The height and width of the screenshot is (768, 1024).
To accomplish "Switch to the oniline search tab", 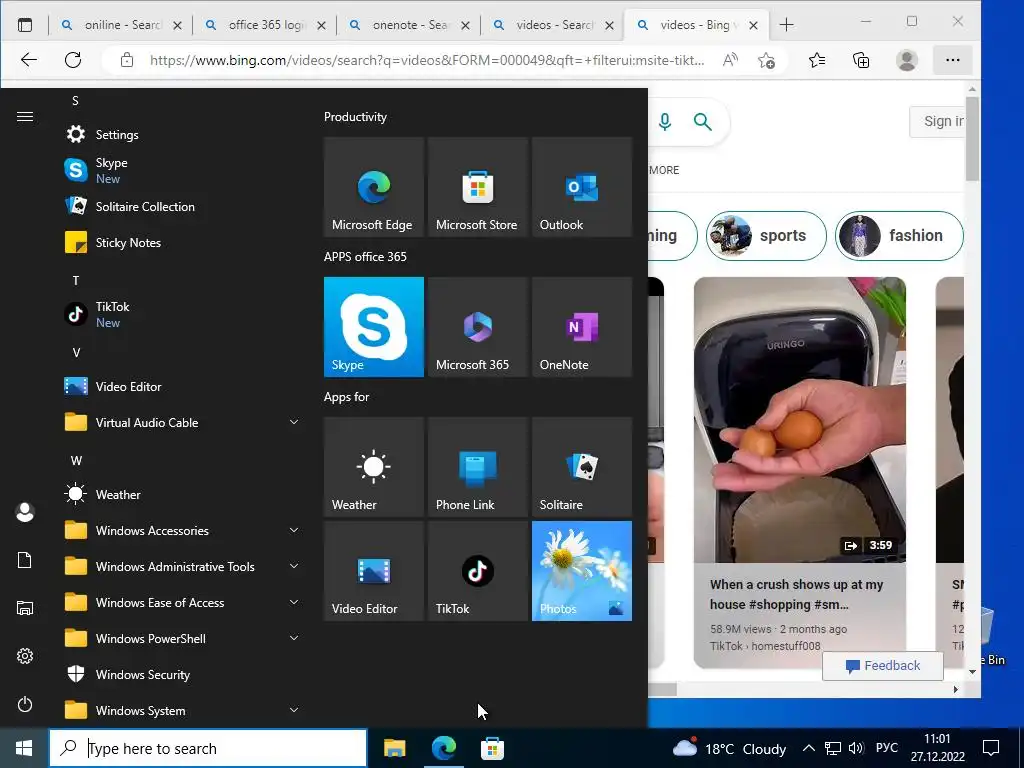I will [x=121, y=25].
